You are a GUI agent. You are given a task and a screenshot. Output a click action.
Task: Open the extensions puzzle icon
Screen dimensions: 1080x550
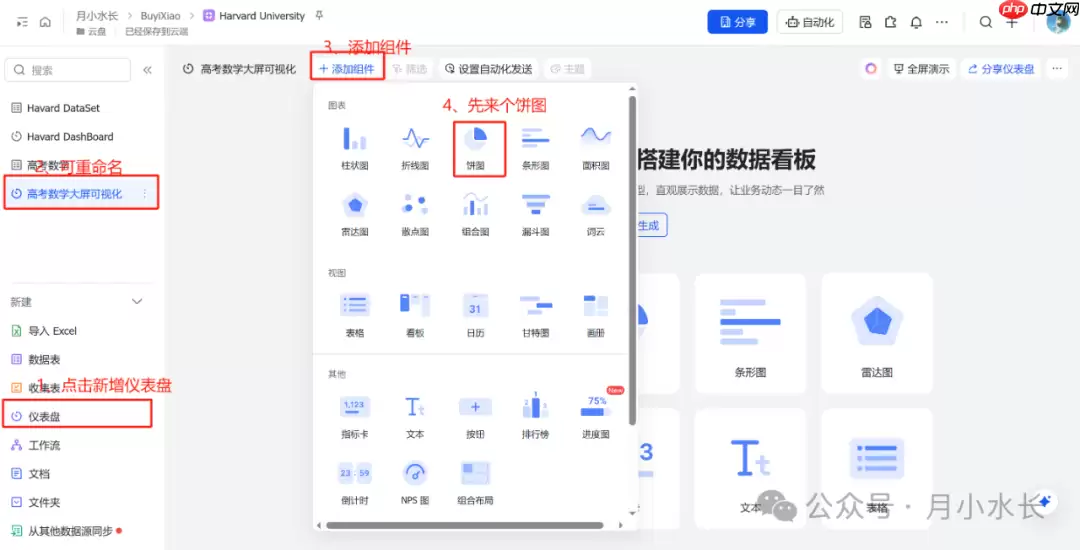click(891, 22)
